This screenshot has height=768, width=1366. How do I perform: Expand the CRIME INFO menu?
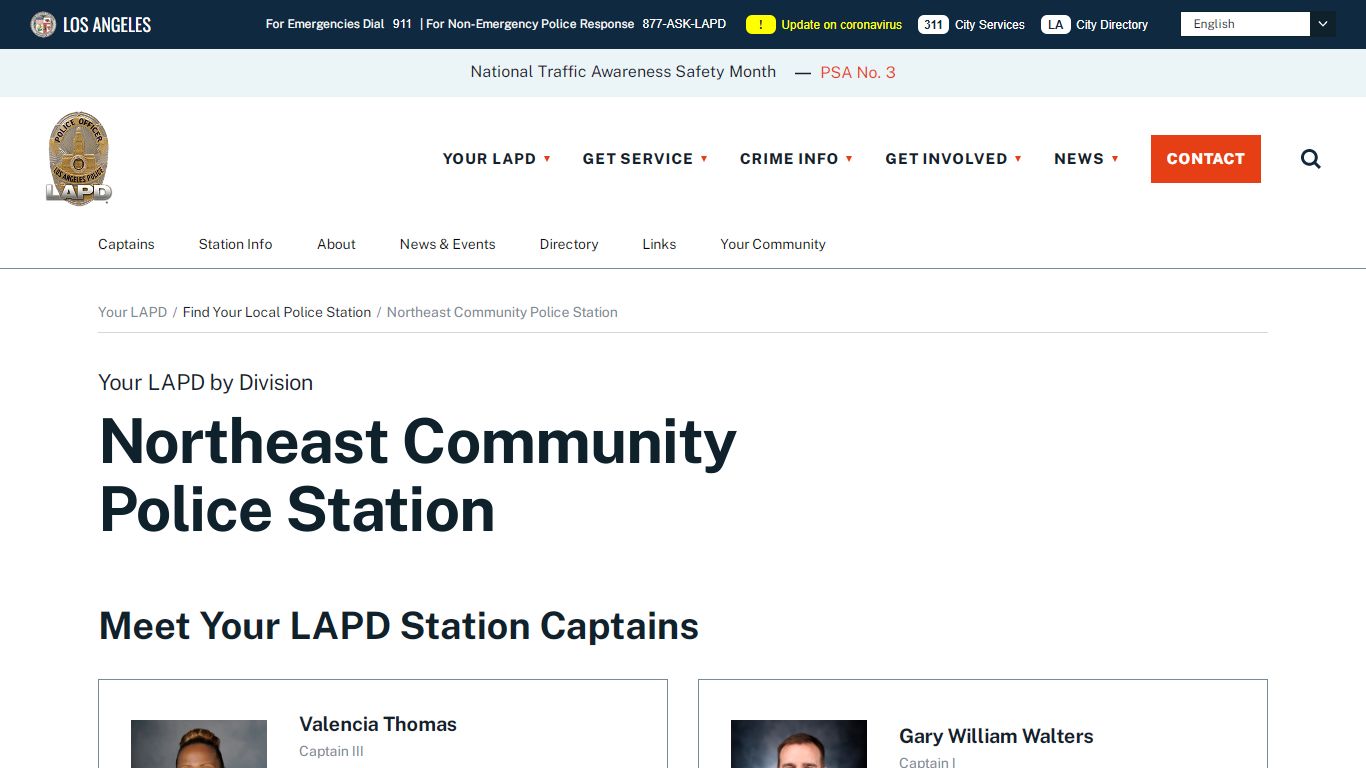point(796,159)
